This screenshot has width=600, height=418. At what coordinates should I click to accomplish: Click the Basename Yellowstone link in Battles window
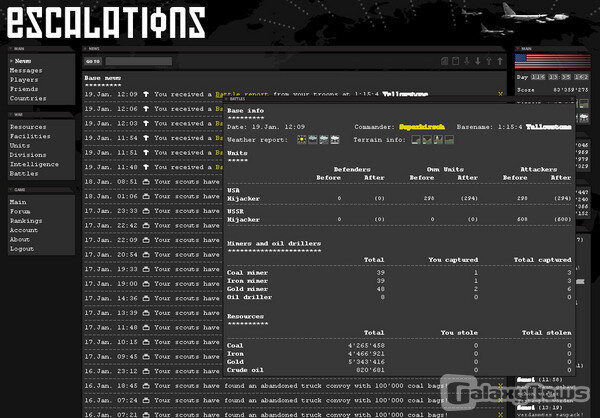tap(548, 127)
